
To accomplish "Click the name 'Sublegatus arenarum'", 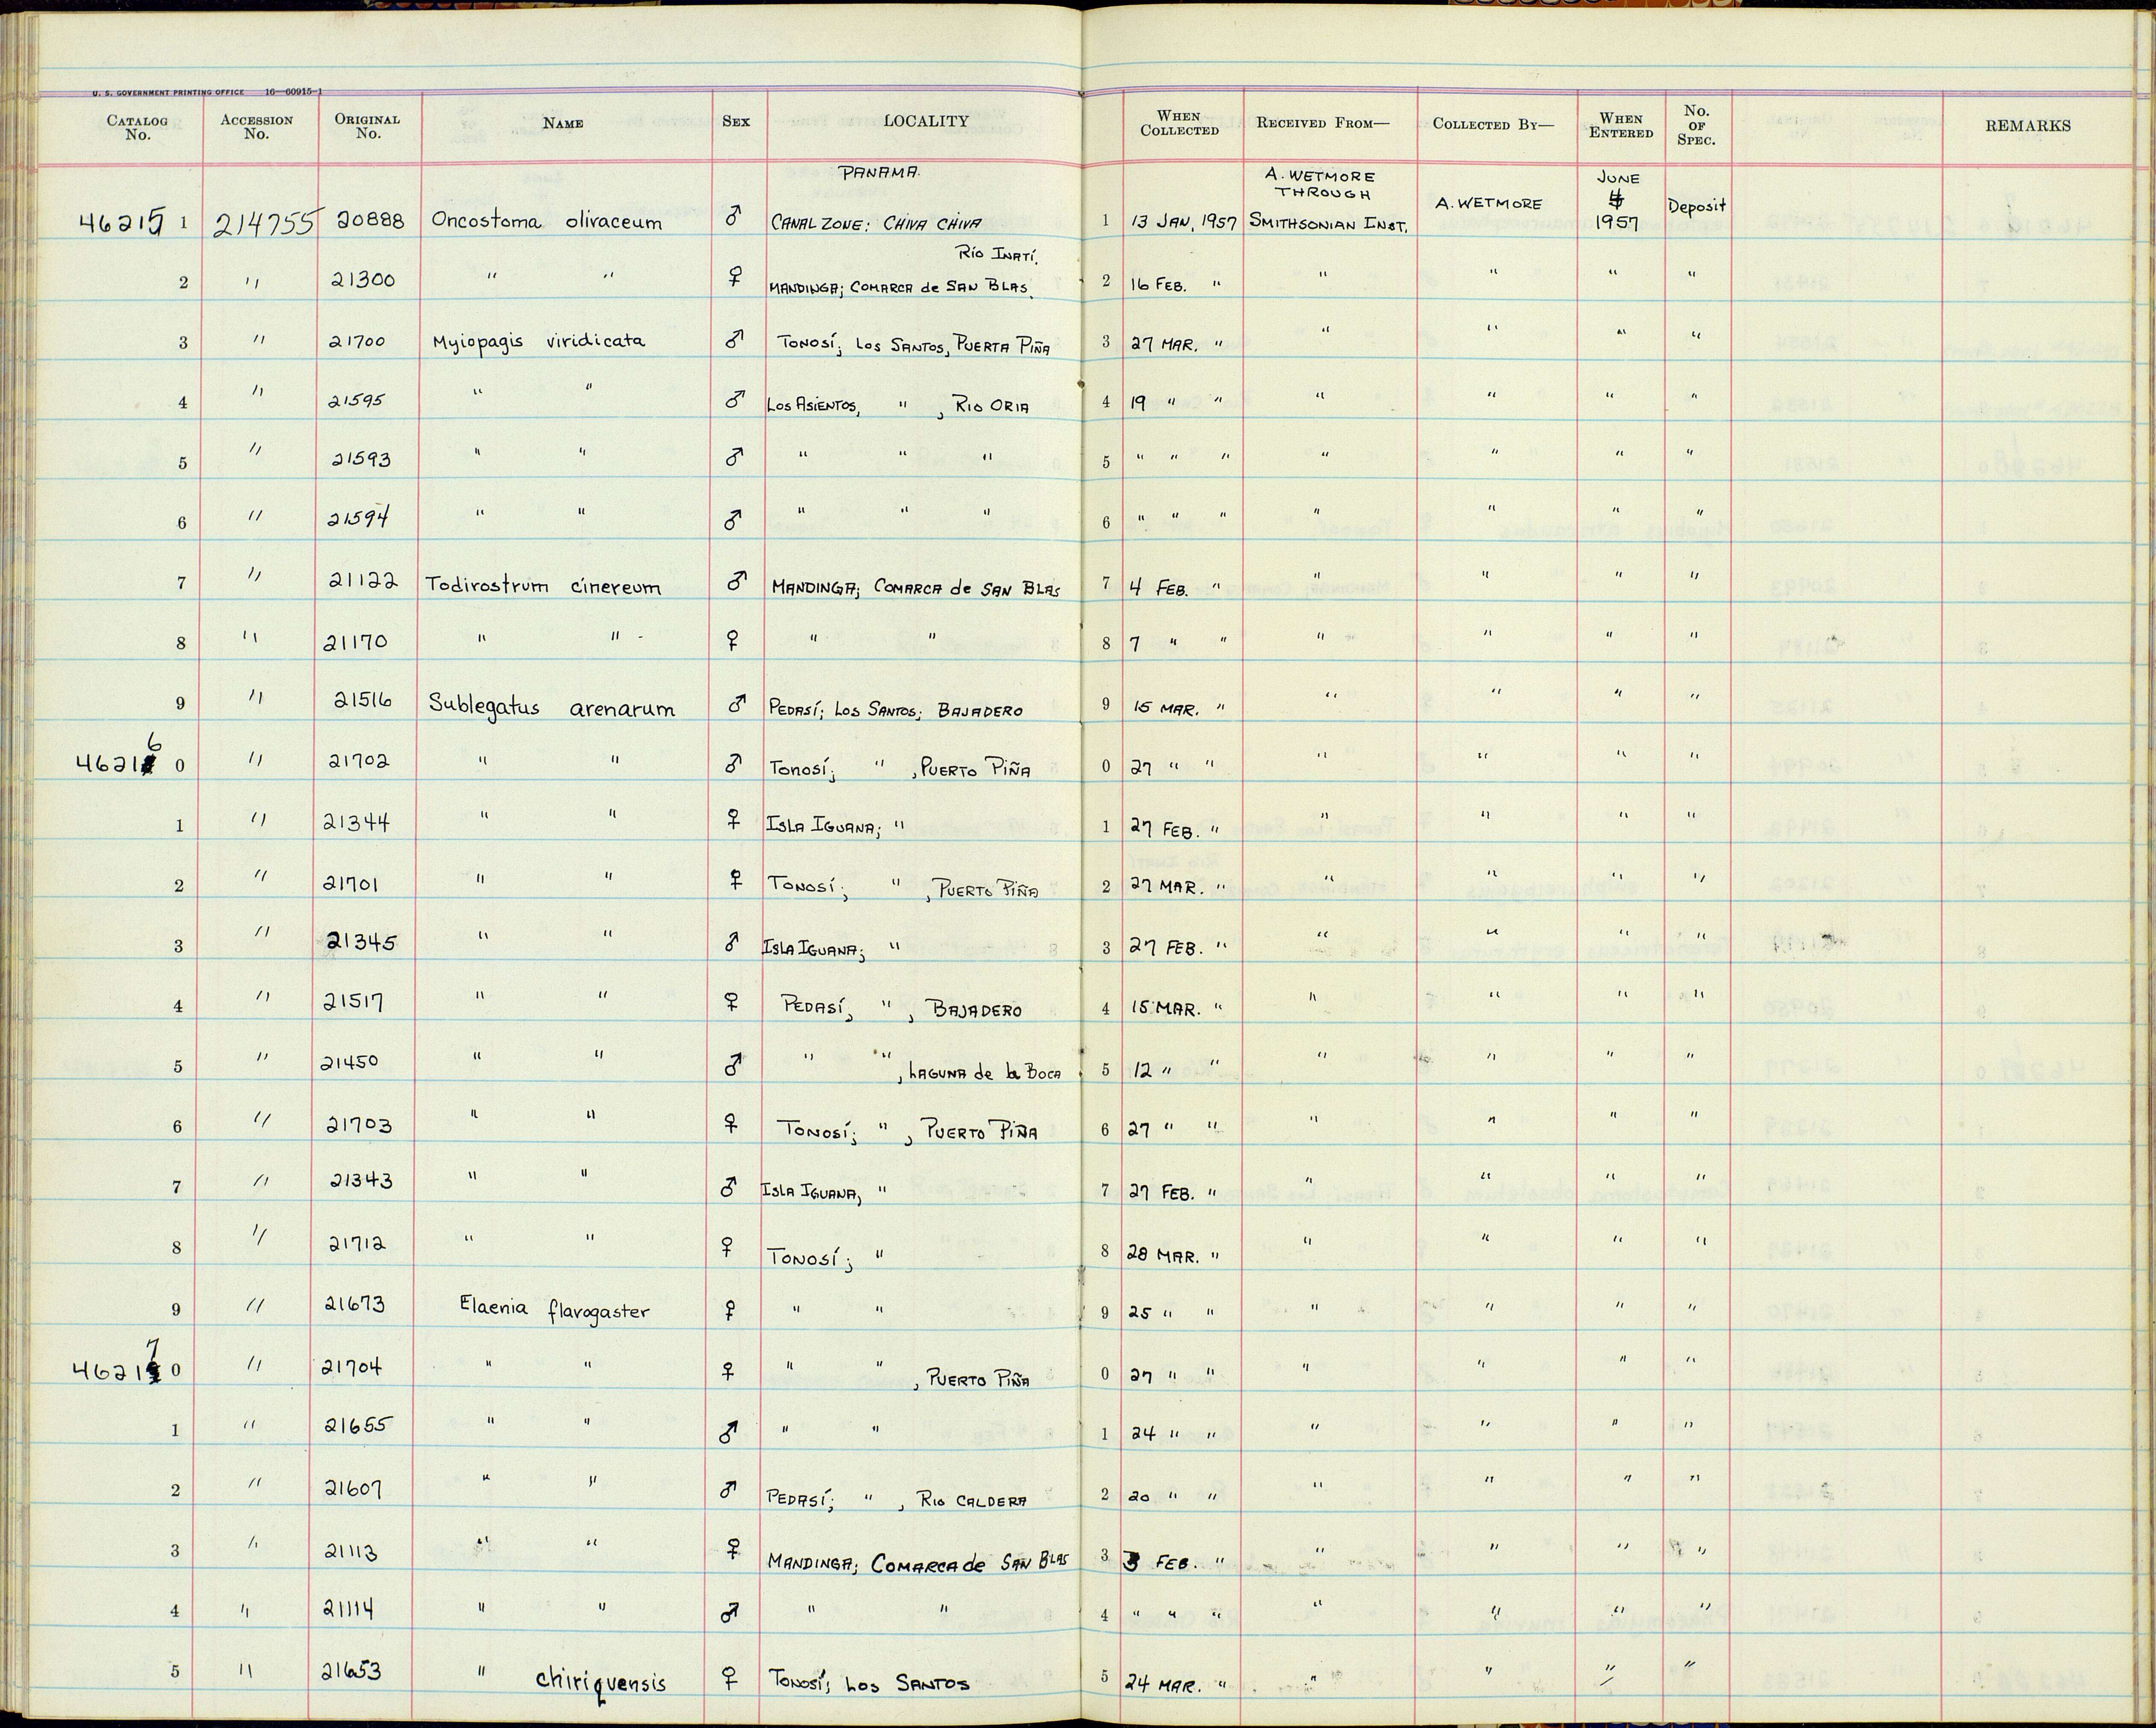I will pyautogui.click(x=552, y=707).
